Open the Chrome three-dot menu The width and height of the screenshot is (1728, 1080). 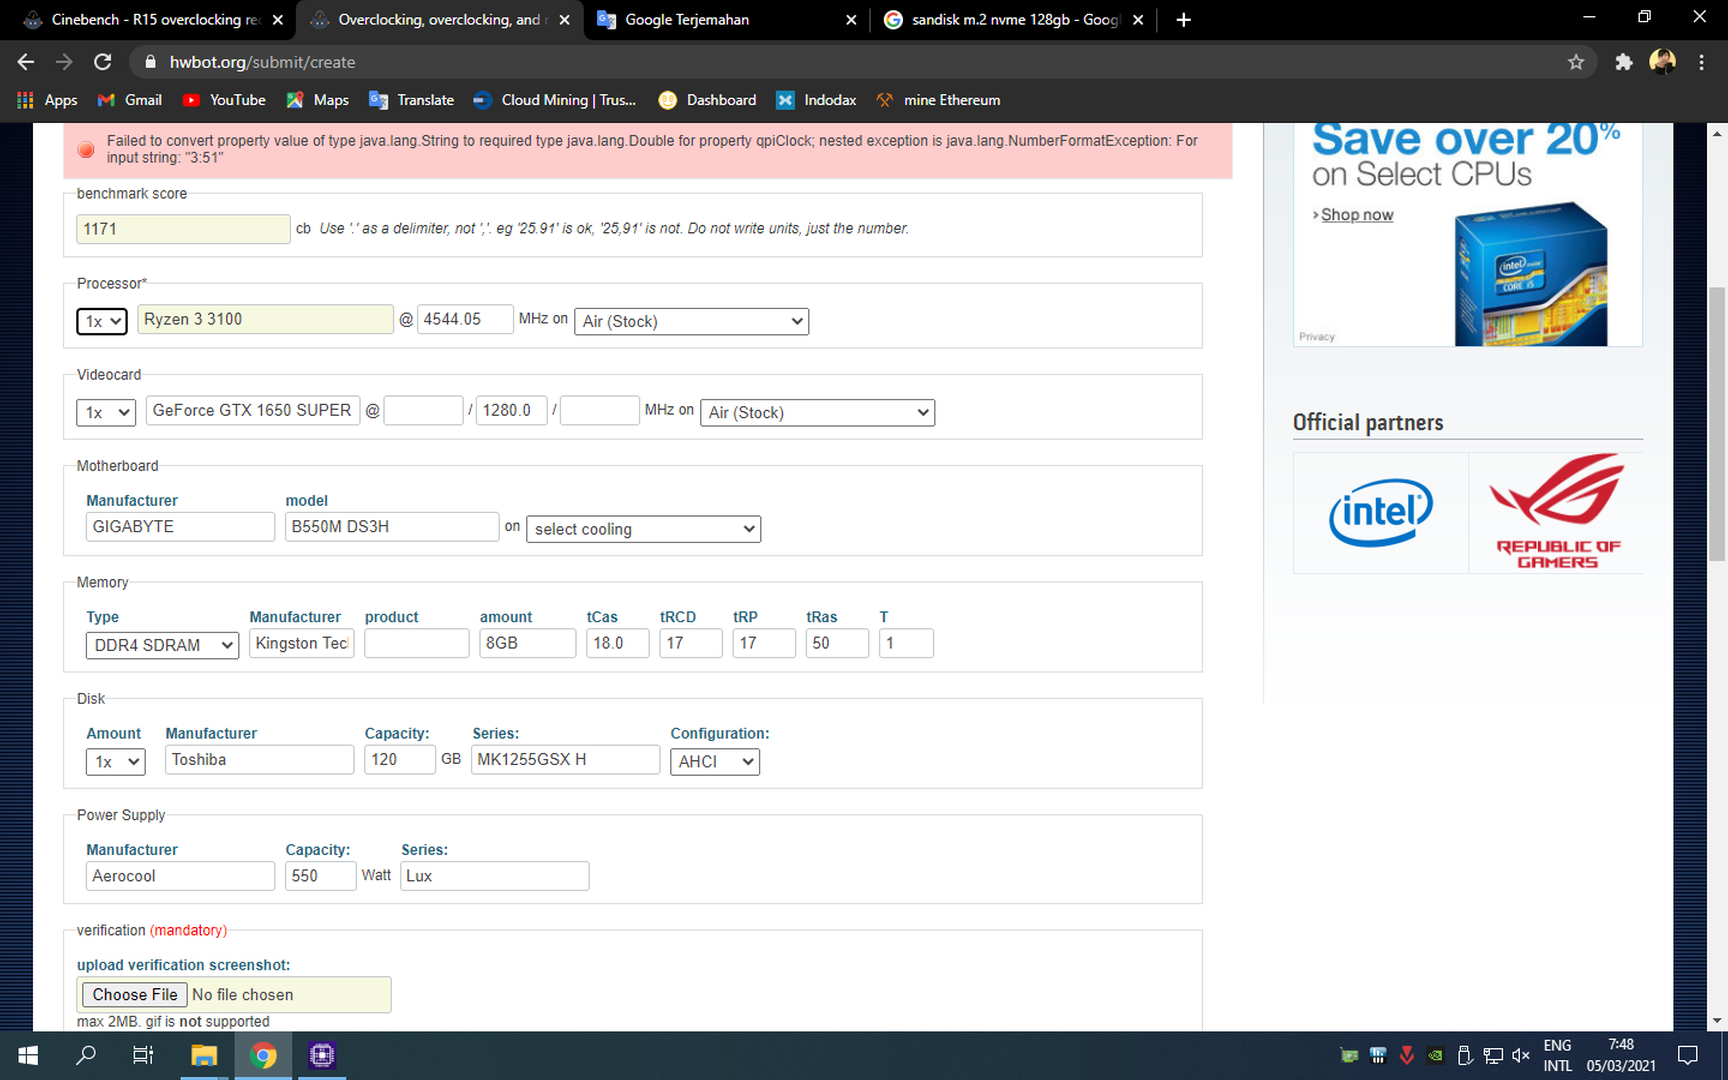[1701, 62]
